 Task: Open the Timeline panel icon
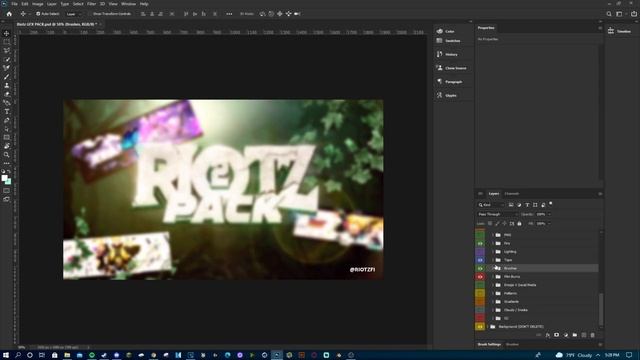611,31
